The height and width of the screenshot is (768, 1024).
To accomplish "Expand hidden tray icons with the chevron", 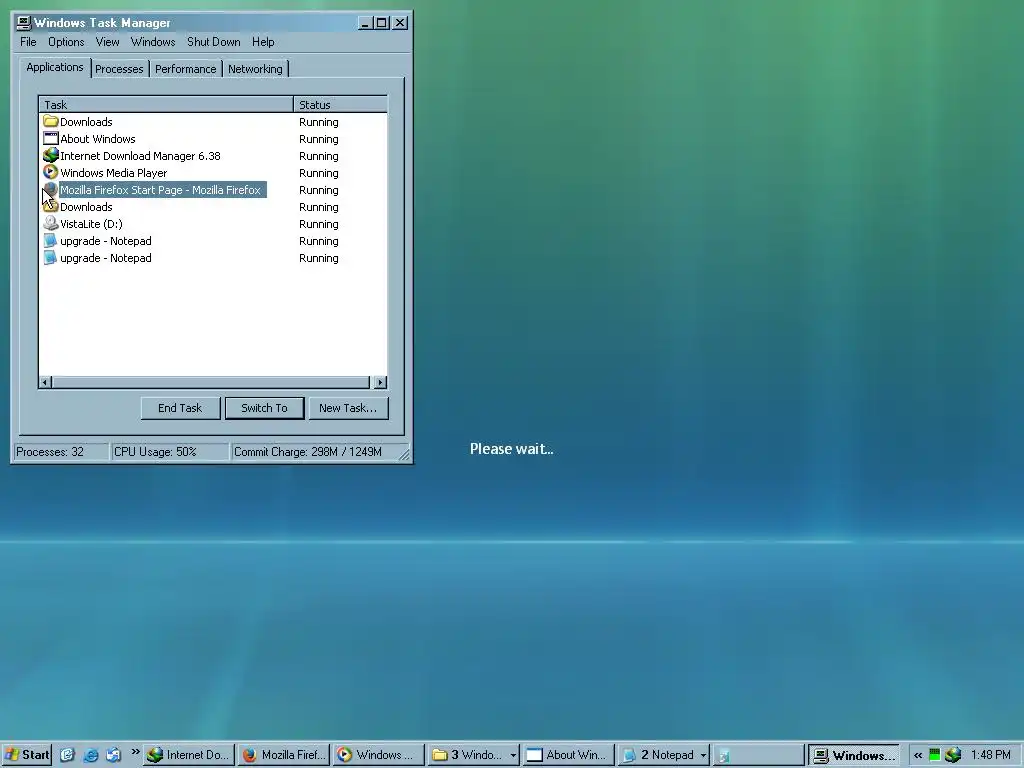I will (918, 755).
